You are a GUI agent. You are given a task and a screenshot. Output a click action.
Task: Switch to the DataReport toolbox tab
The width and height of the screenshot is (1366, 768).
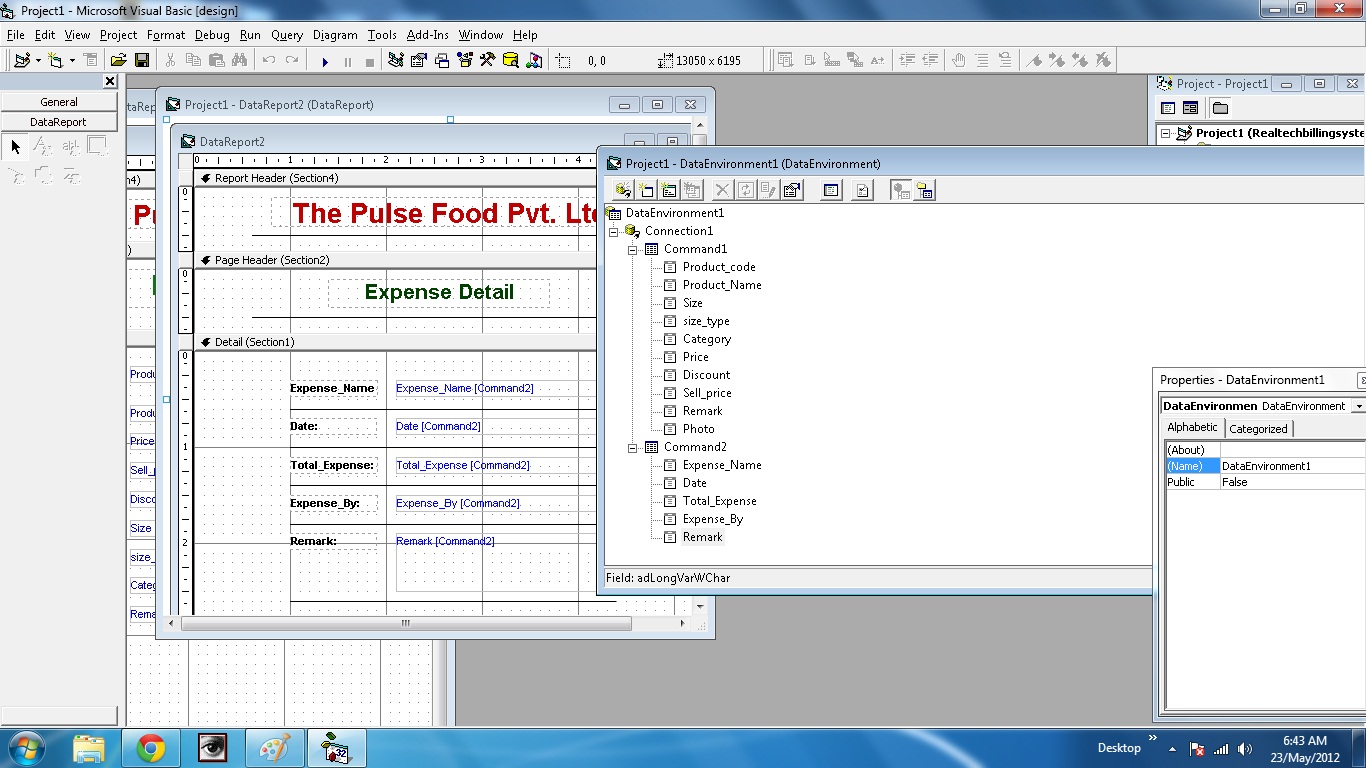tap(57, 121)
